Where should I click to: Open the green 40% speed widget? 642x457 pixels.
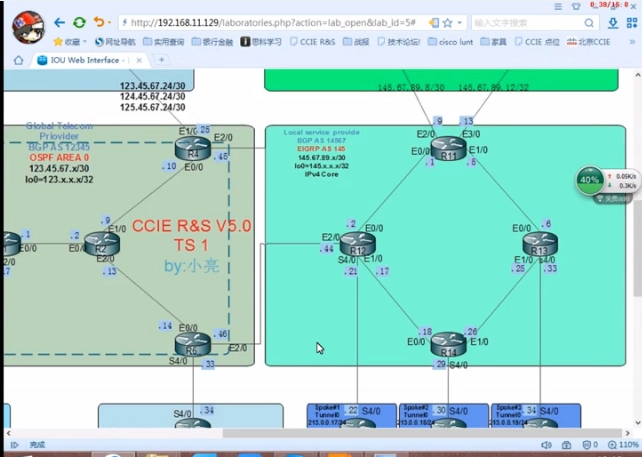click(x=591, y=181)
